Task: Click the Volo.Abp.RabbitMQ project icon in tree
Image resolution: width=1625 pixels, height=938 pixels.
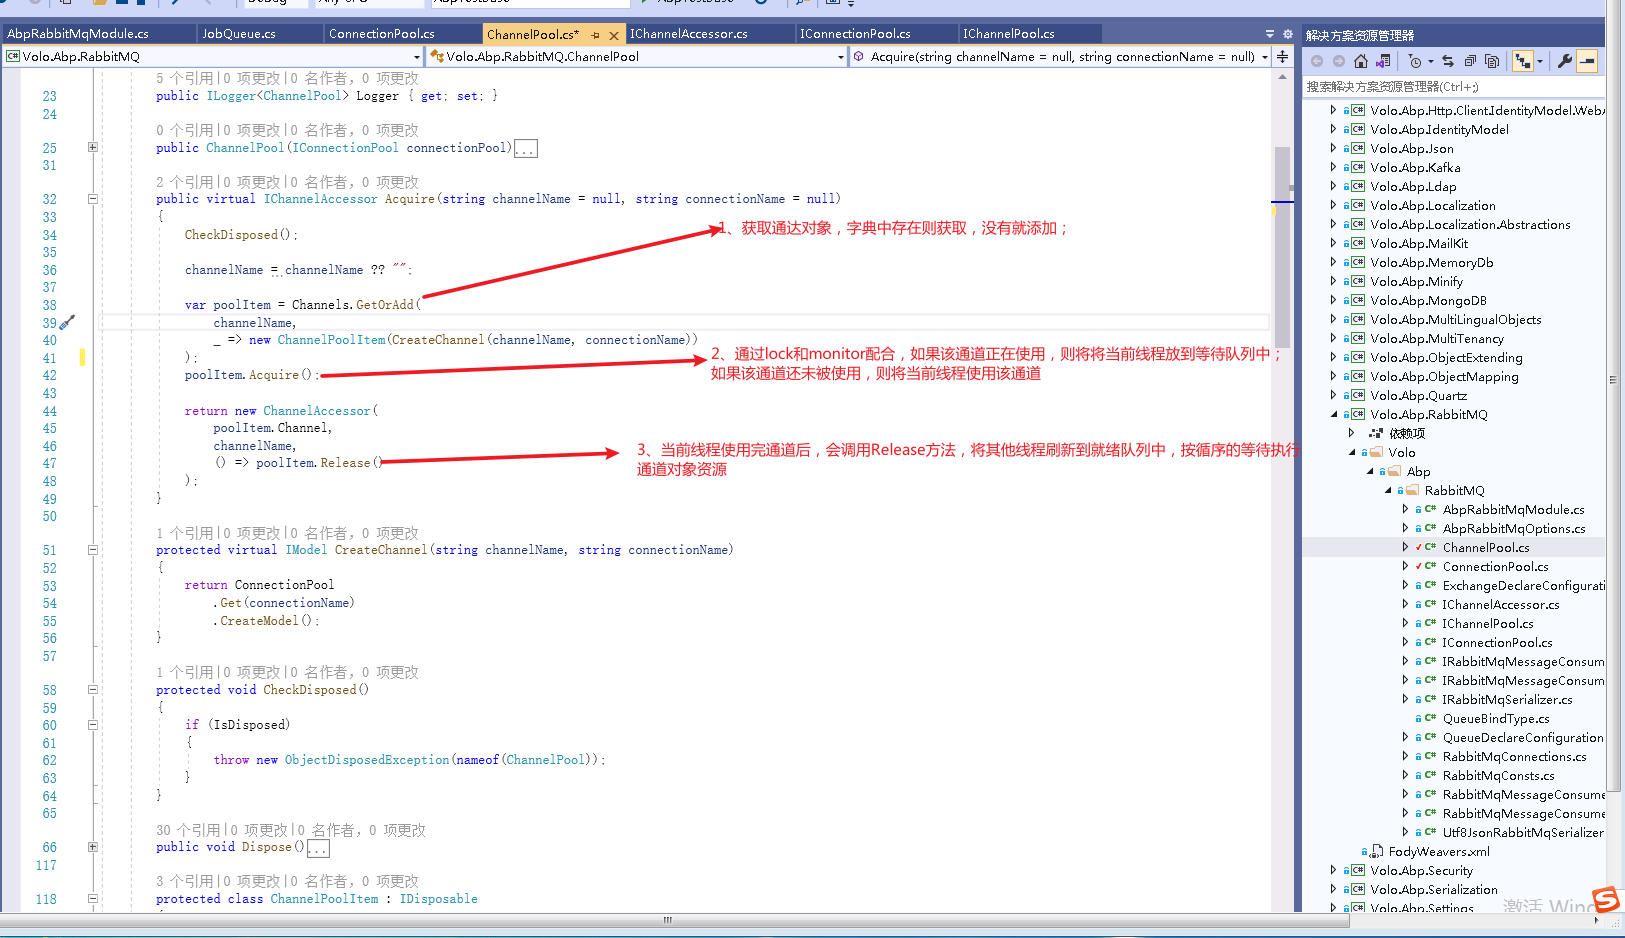Action: 1358,415
